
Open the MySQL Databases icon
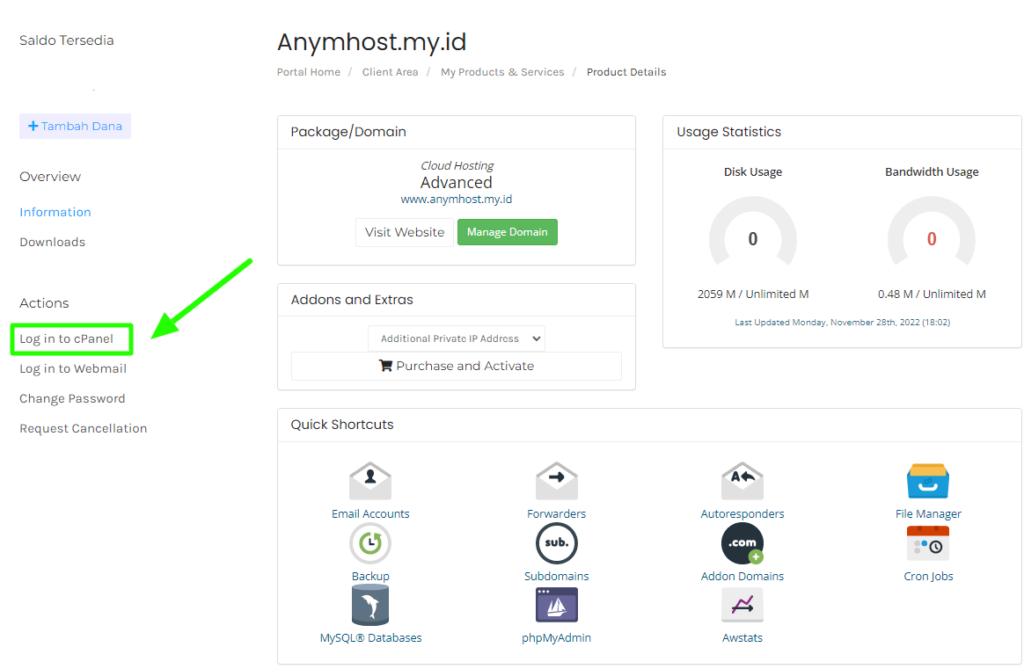[x=370, y=606]
